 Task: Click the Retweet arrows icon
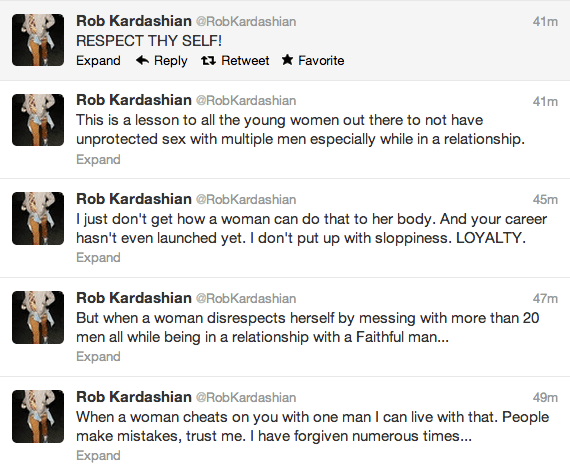[208, 60]
